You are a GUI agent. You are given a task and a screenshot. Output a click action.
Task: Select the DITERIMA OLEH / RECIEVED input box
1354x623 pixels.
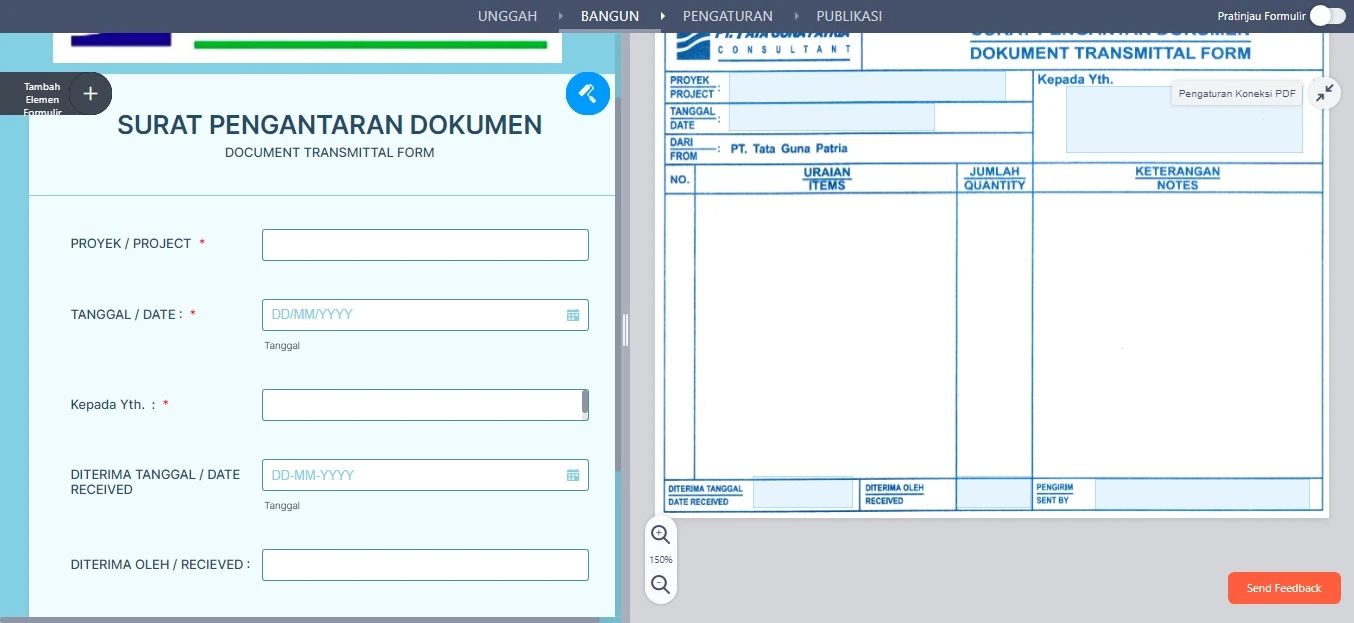tap(425, 564)
